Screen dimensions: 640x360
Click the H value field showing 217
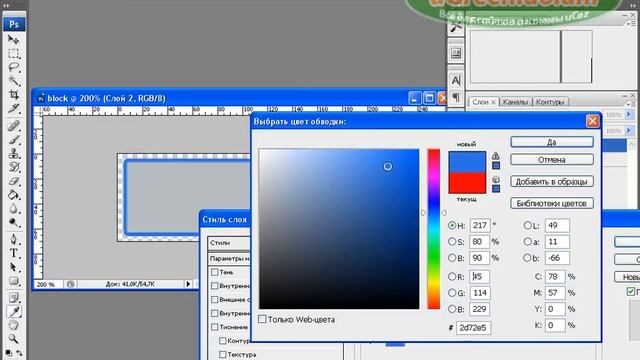tap(480, 225)
